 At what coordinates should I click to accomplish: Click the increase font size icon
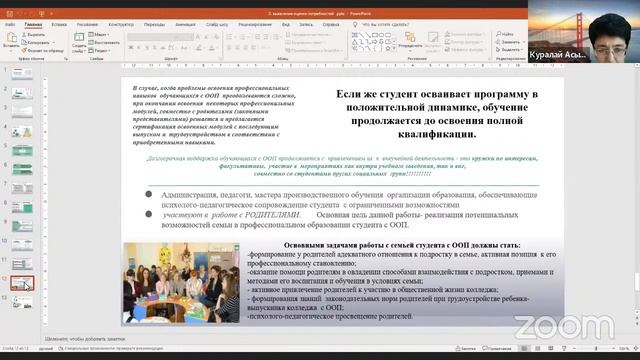198,37
